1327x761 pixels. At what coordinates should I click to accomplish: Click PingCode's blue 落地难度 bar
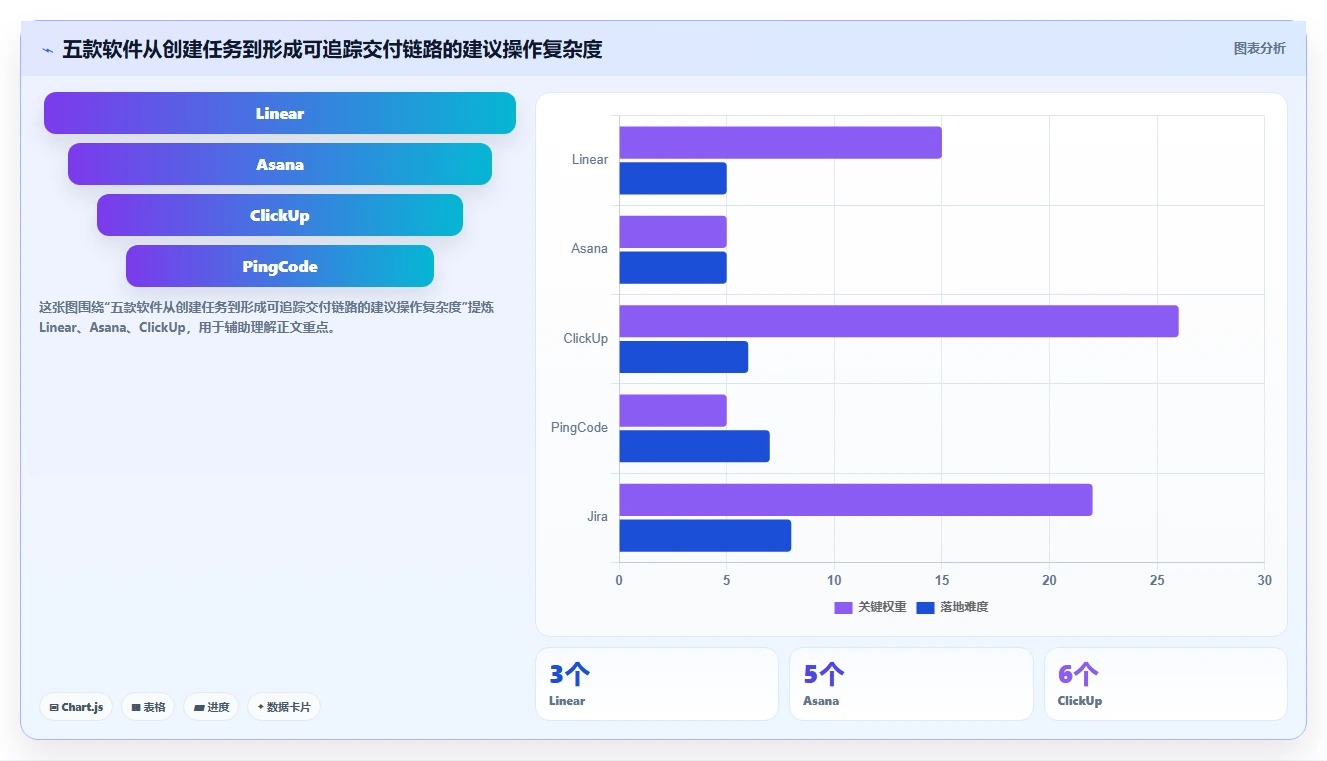tap(694, 446)
